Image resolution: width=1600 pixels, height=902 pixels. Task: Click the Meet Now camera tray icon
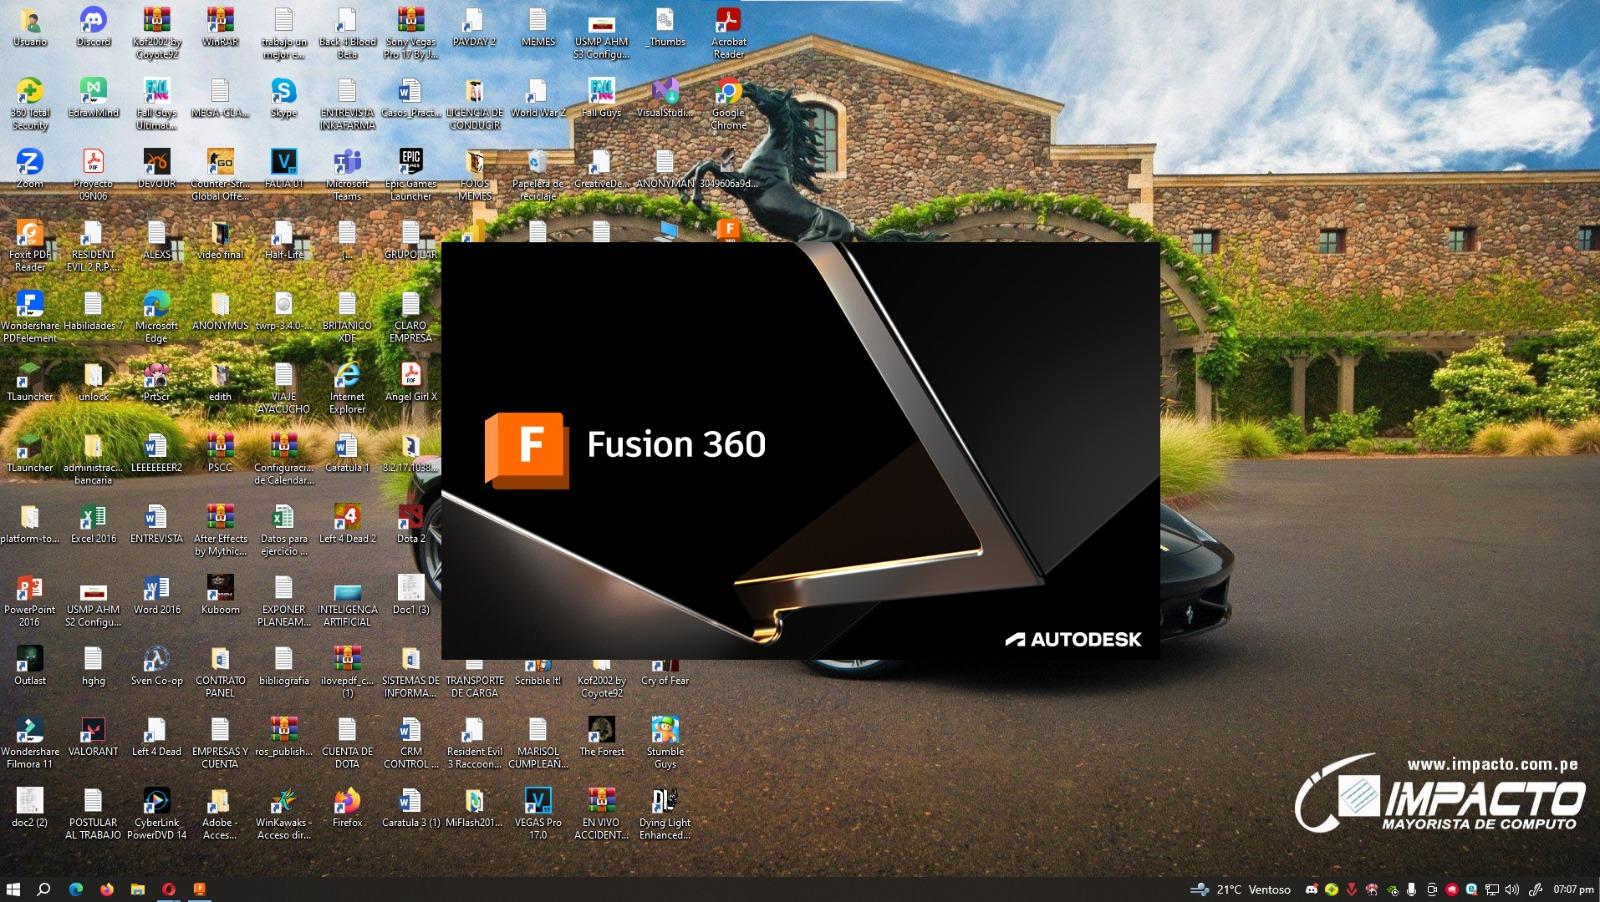pyautogui.click(x=1431, y=889)
